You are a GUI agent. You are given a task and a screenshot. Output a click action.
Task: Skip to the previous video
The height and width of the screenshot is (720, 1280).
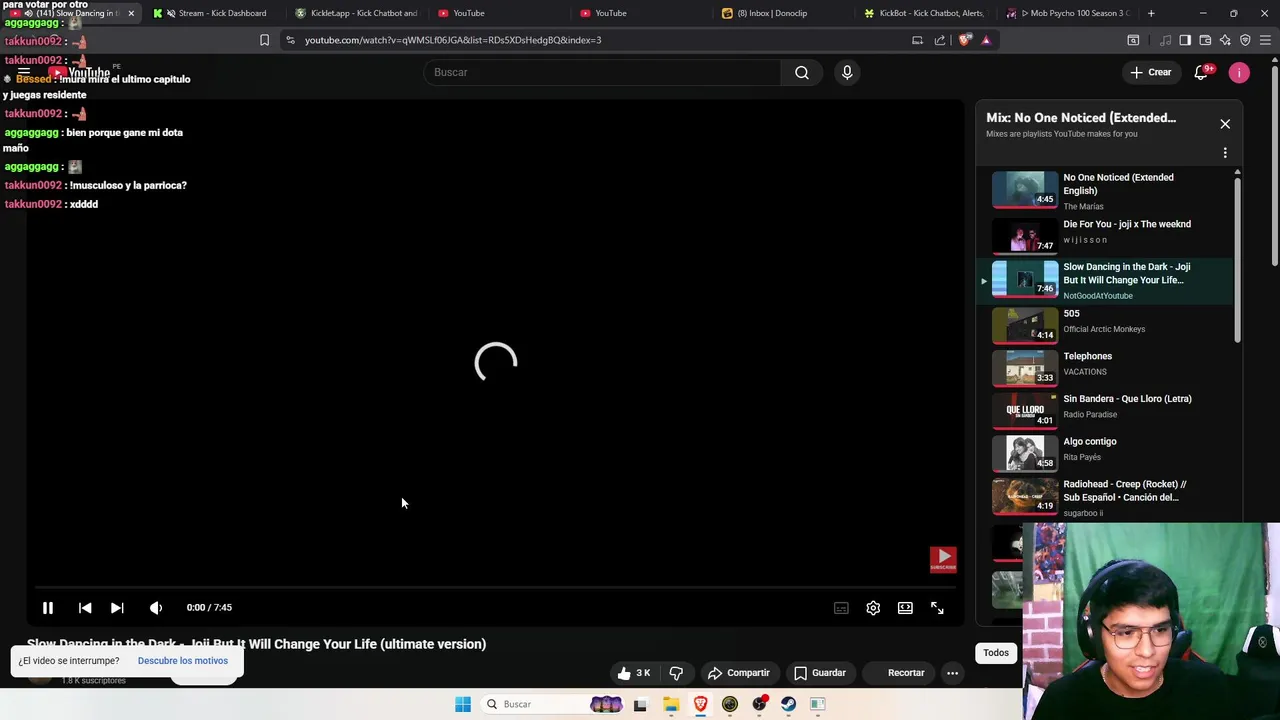85,607
